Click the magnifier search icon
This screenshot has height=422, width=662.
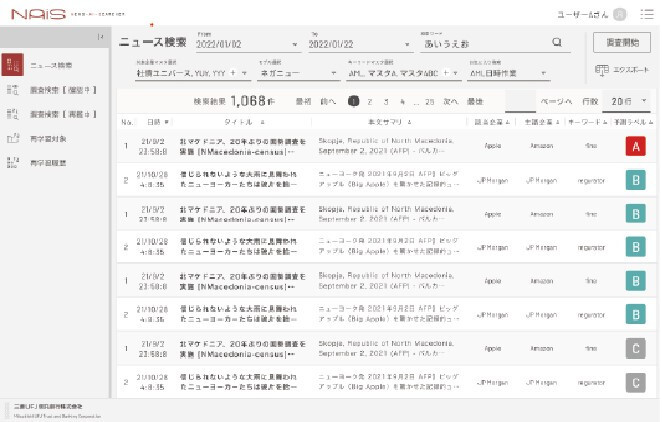(557, 42)
